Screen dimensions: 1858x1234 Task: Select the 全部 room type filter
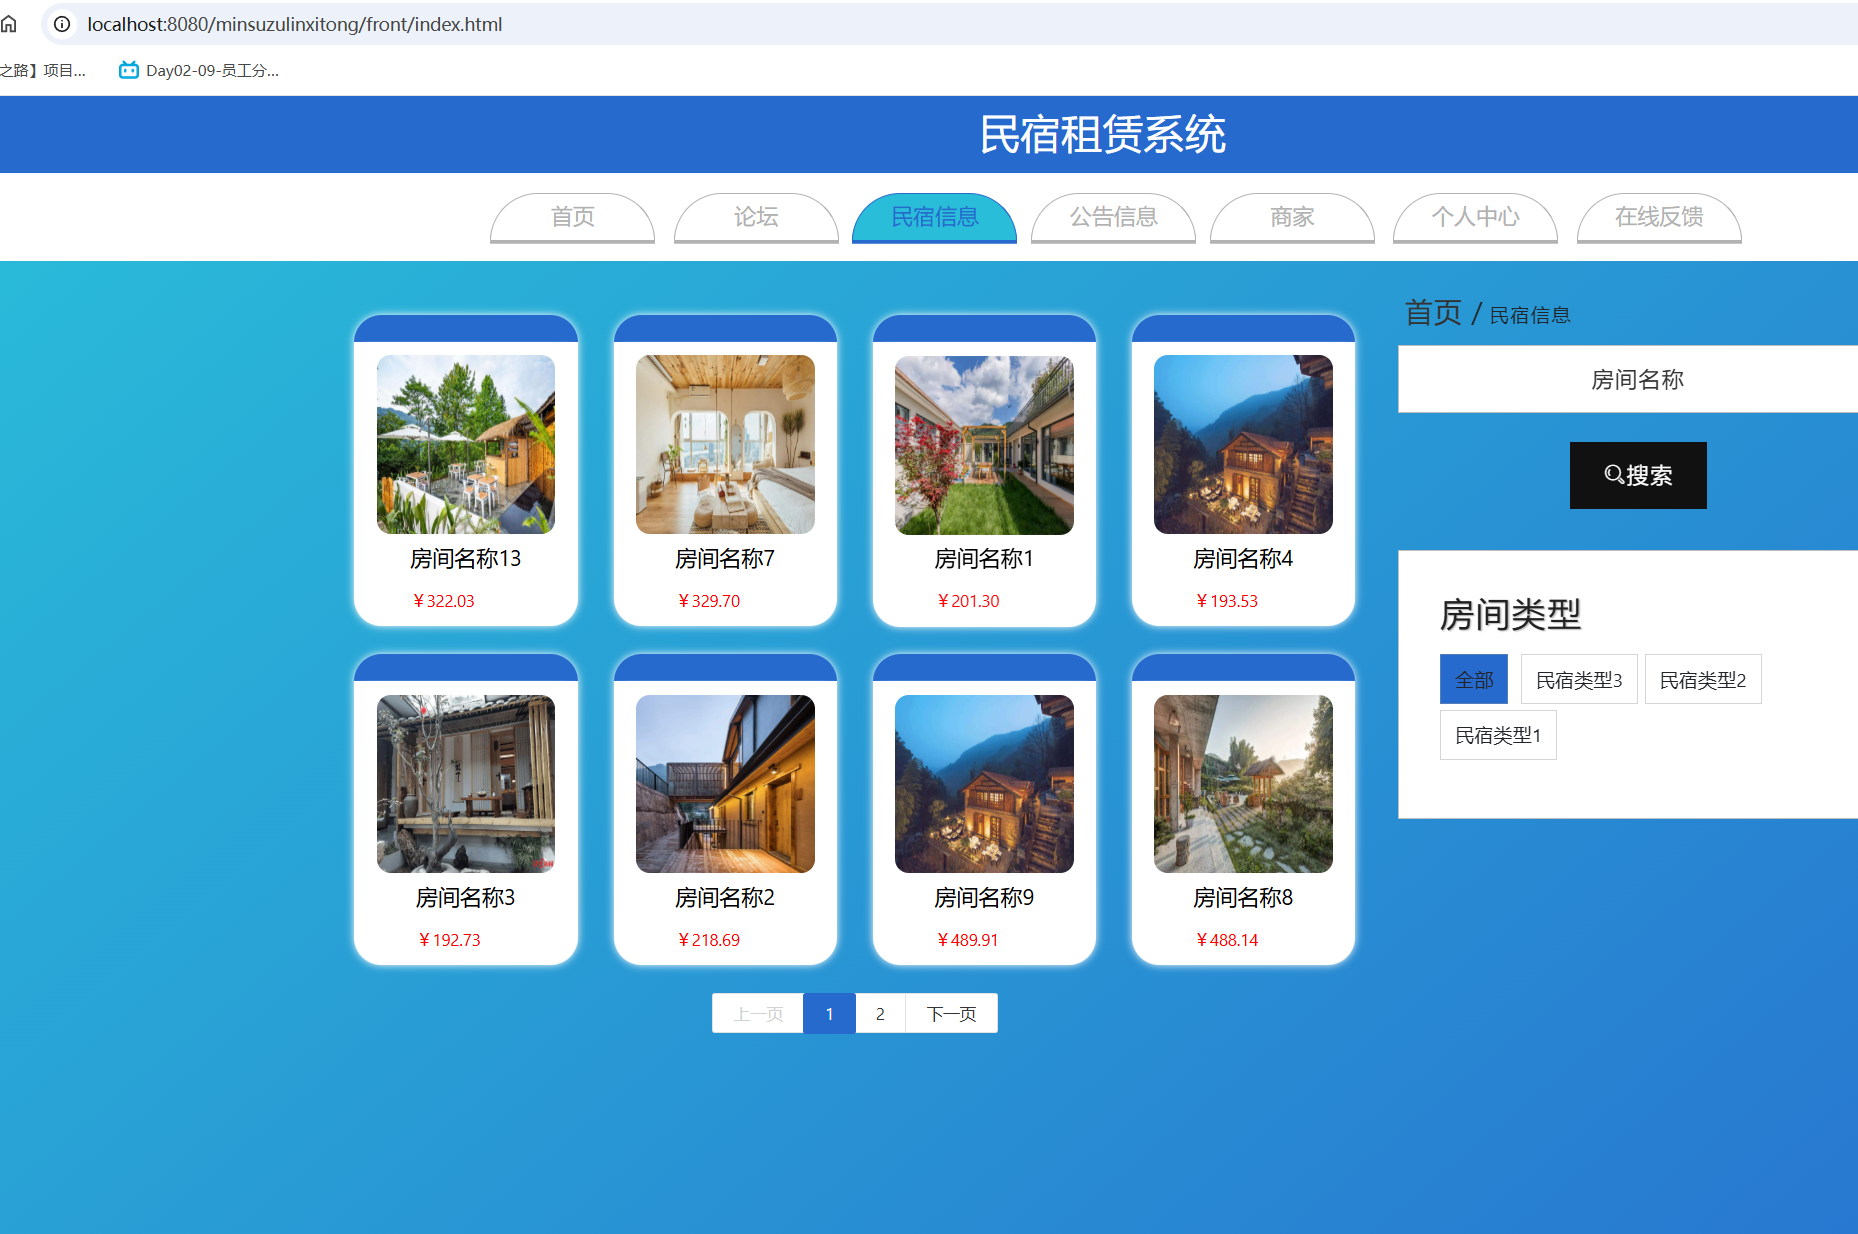click(x=1474, y=680)
